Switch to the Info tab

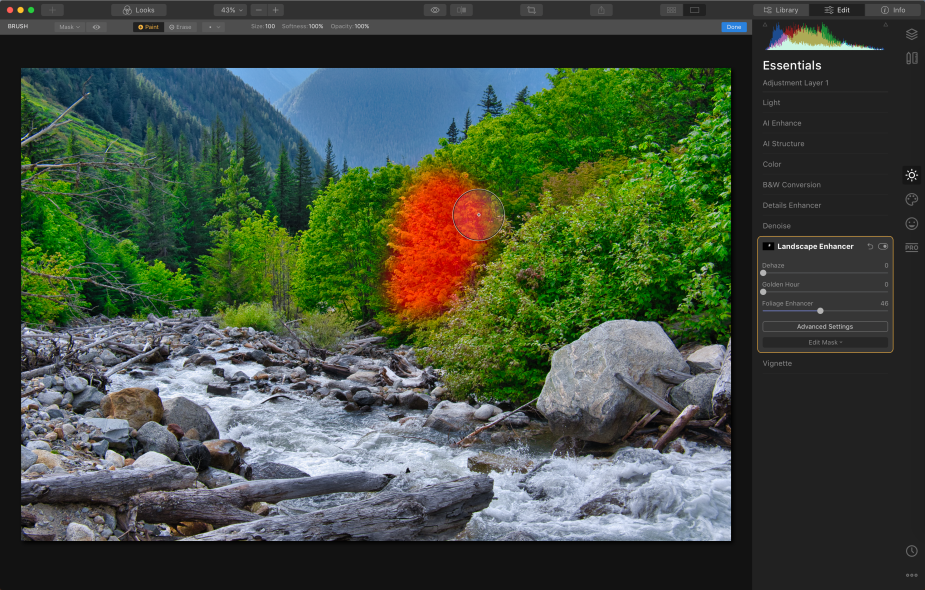pyautogui.click(x=892, y=10)
